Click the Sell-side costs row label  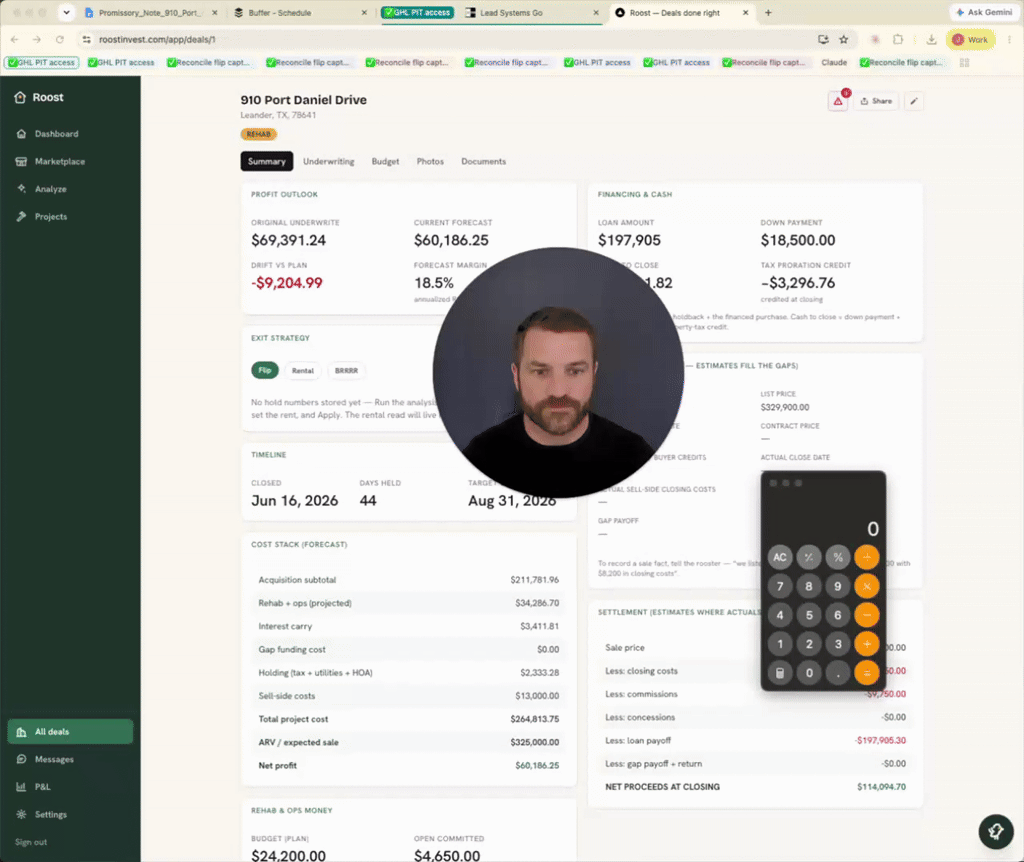pos(287,695)
